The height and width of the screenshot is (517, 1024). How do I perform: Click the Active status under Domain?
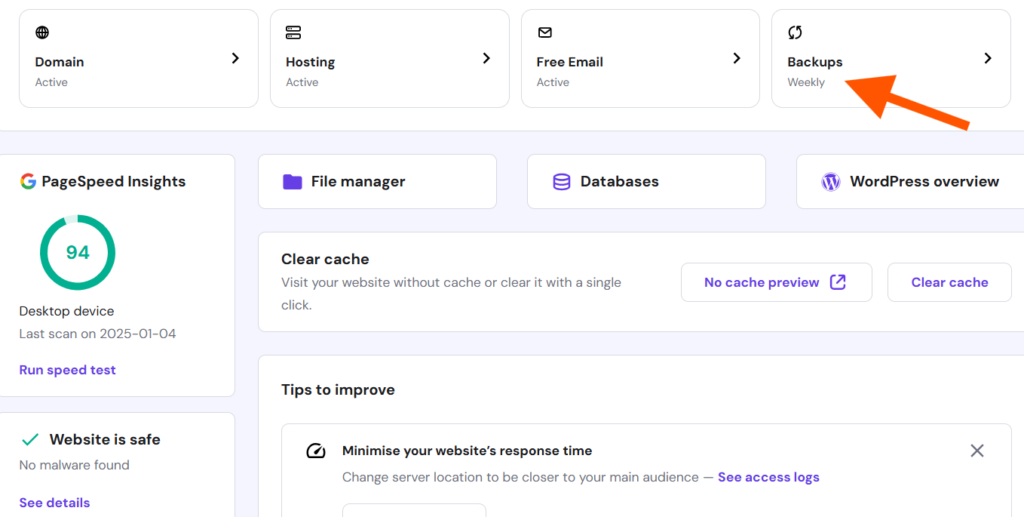tap(52, 82)
